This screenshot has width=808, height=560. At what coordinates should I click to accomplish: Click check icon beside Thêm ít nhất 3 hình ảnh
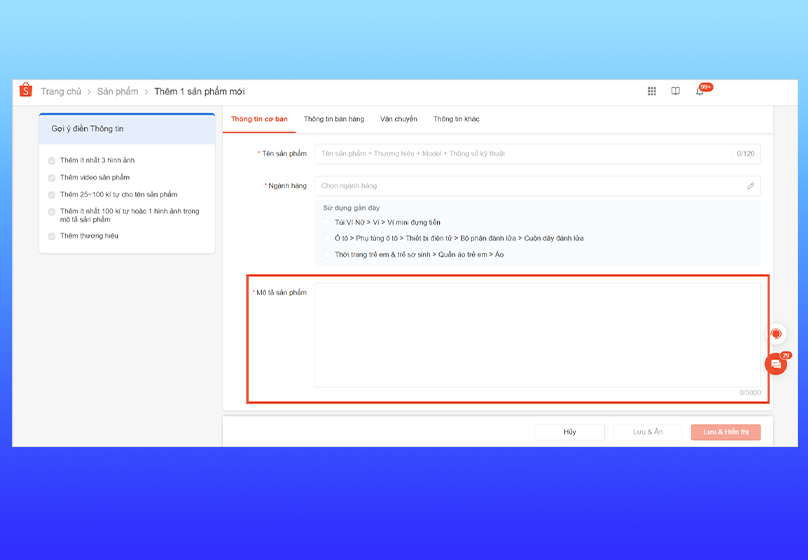[x=52, y=161]
